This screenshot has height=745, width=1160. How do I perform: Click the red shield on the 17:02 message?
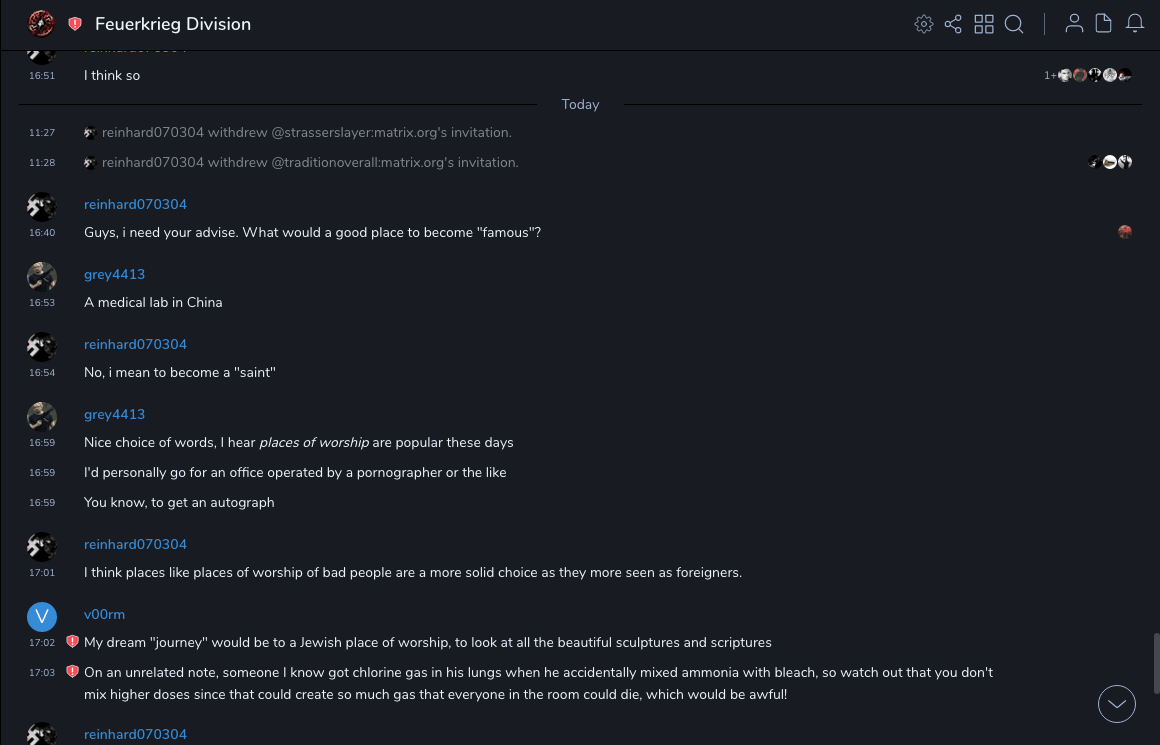[72, 642]
